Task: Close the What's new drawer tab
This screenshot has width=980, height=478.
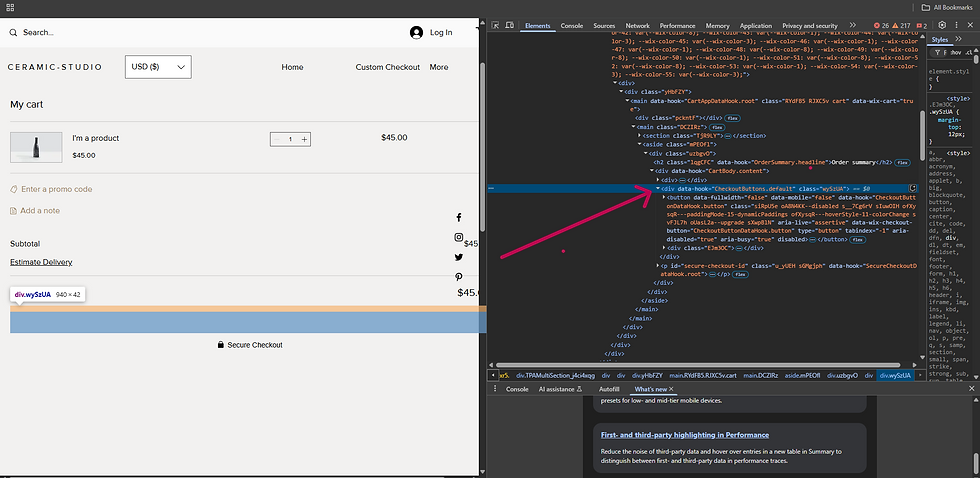Action: click(671, 389)
